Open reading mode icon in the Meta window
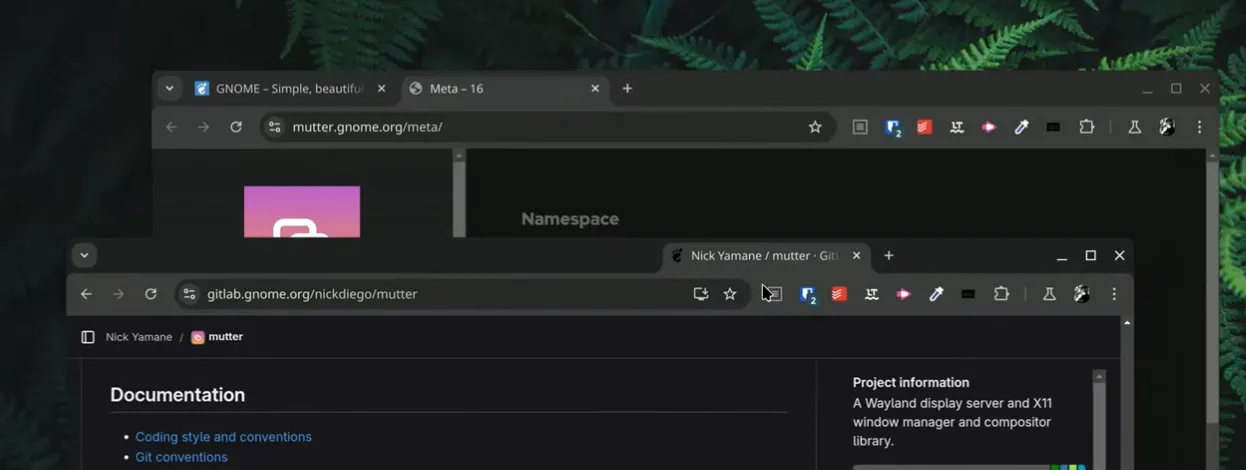Image resolution: width=1246 pixels, height=470 pixels. (x=860, y=127)
